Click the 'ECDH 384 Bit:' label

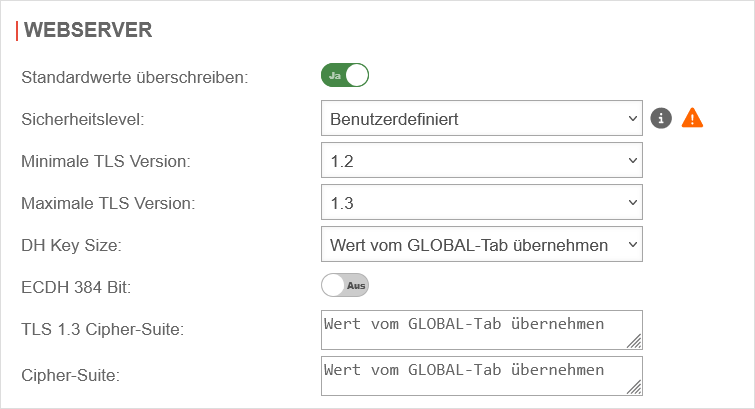(76, 287)
